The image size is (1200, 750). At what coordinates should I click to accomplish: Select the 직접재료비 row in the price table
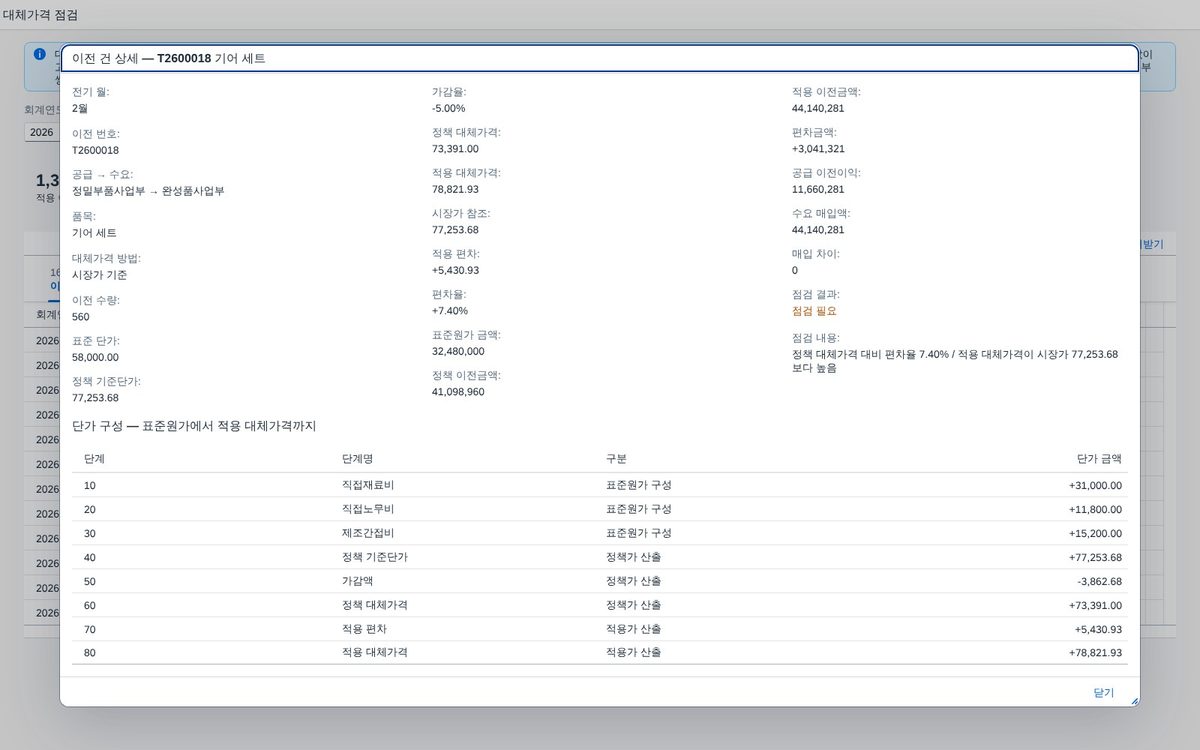click(602, 485)
